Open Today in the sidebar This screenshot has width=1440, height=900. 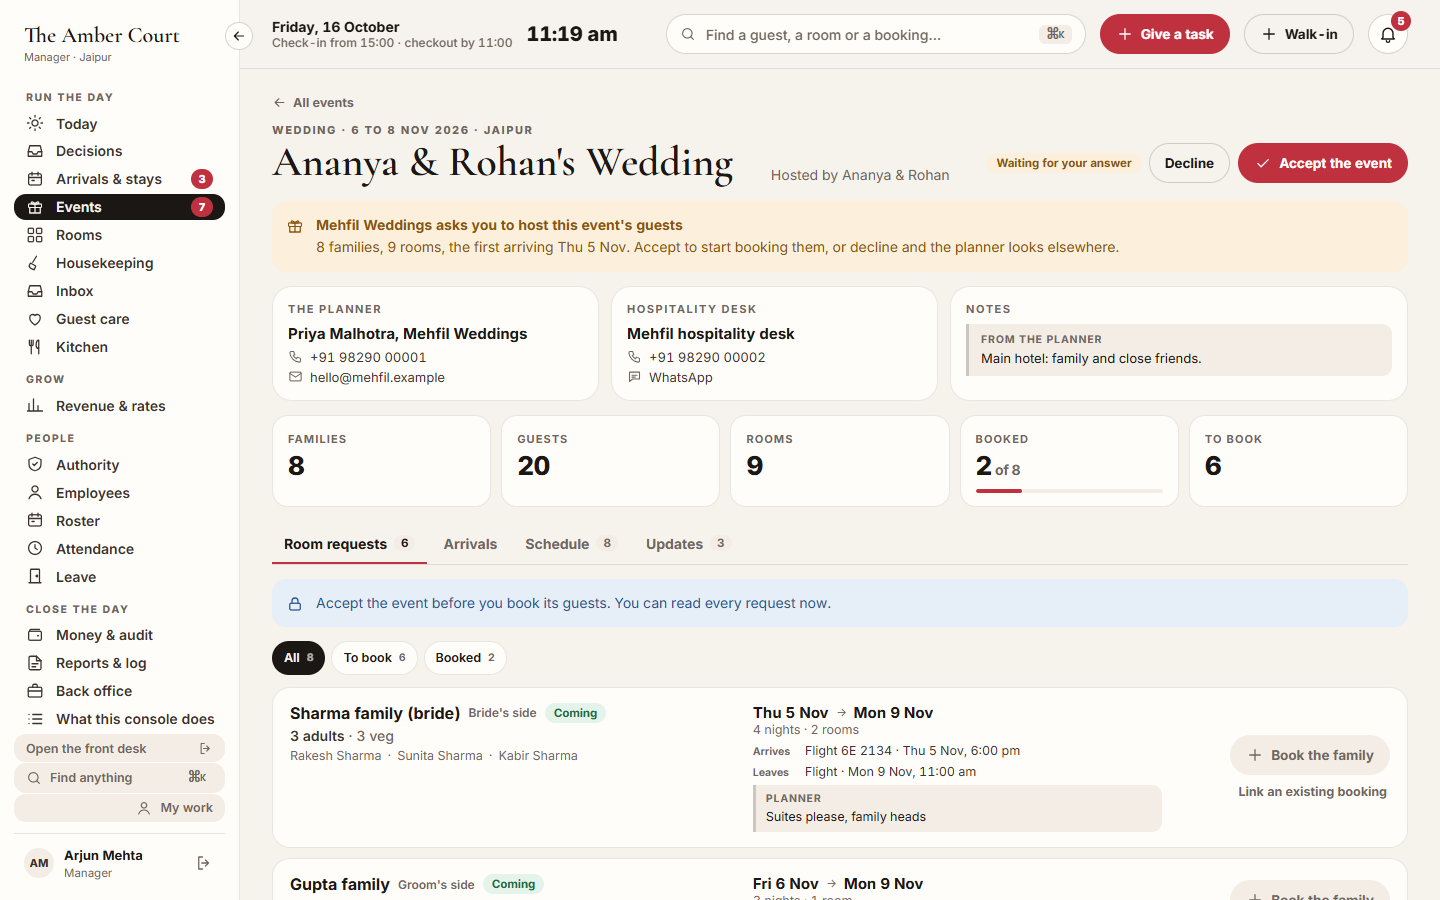tap(119, 124)
